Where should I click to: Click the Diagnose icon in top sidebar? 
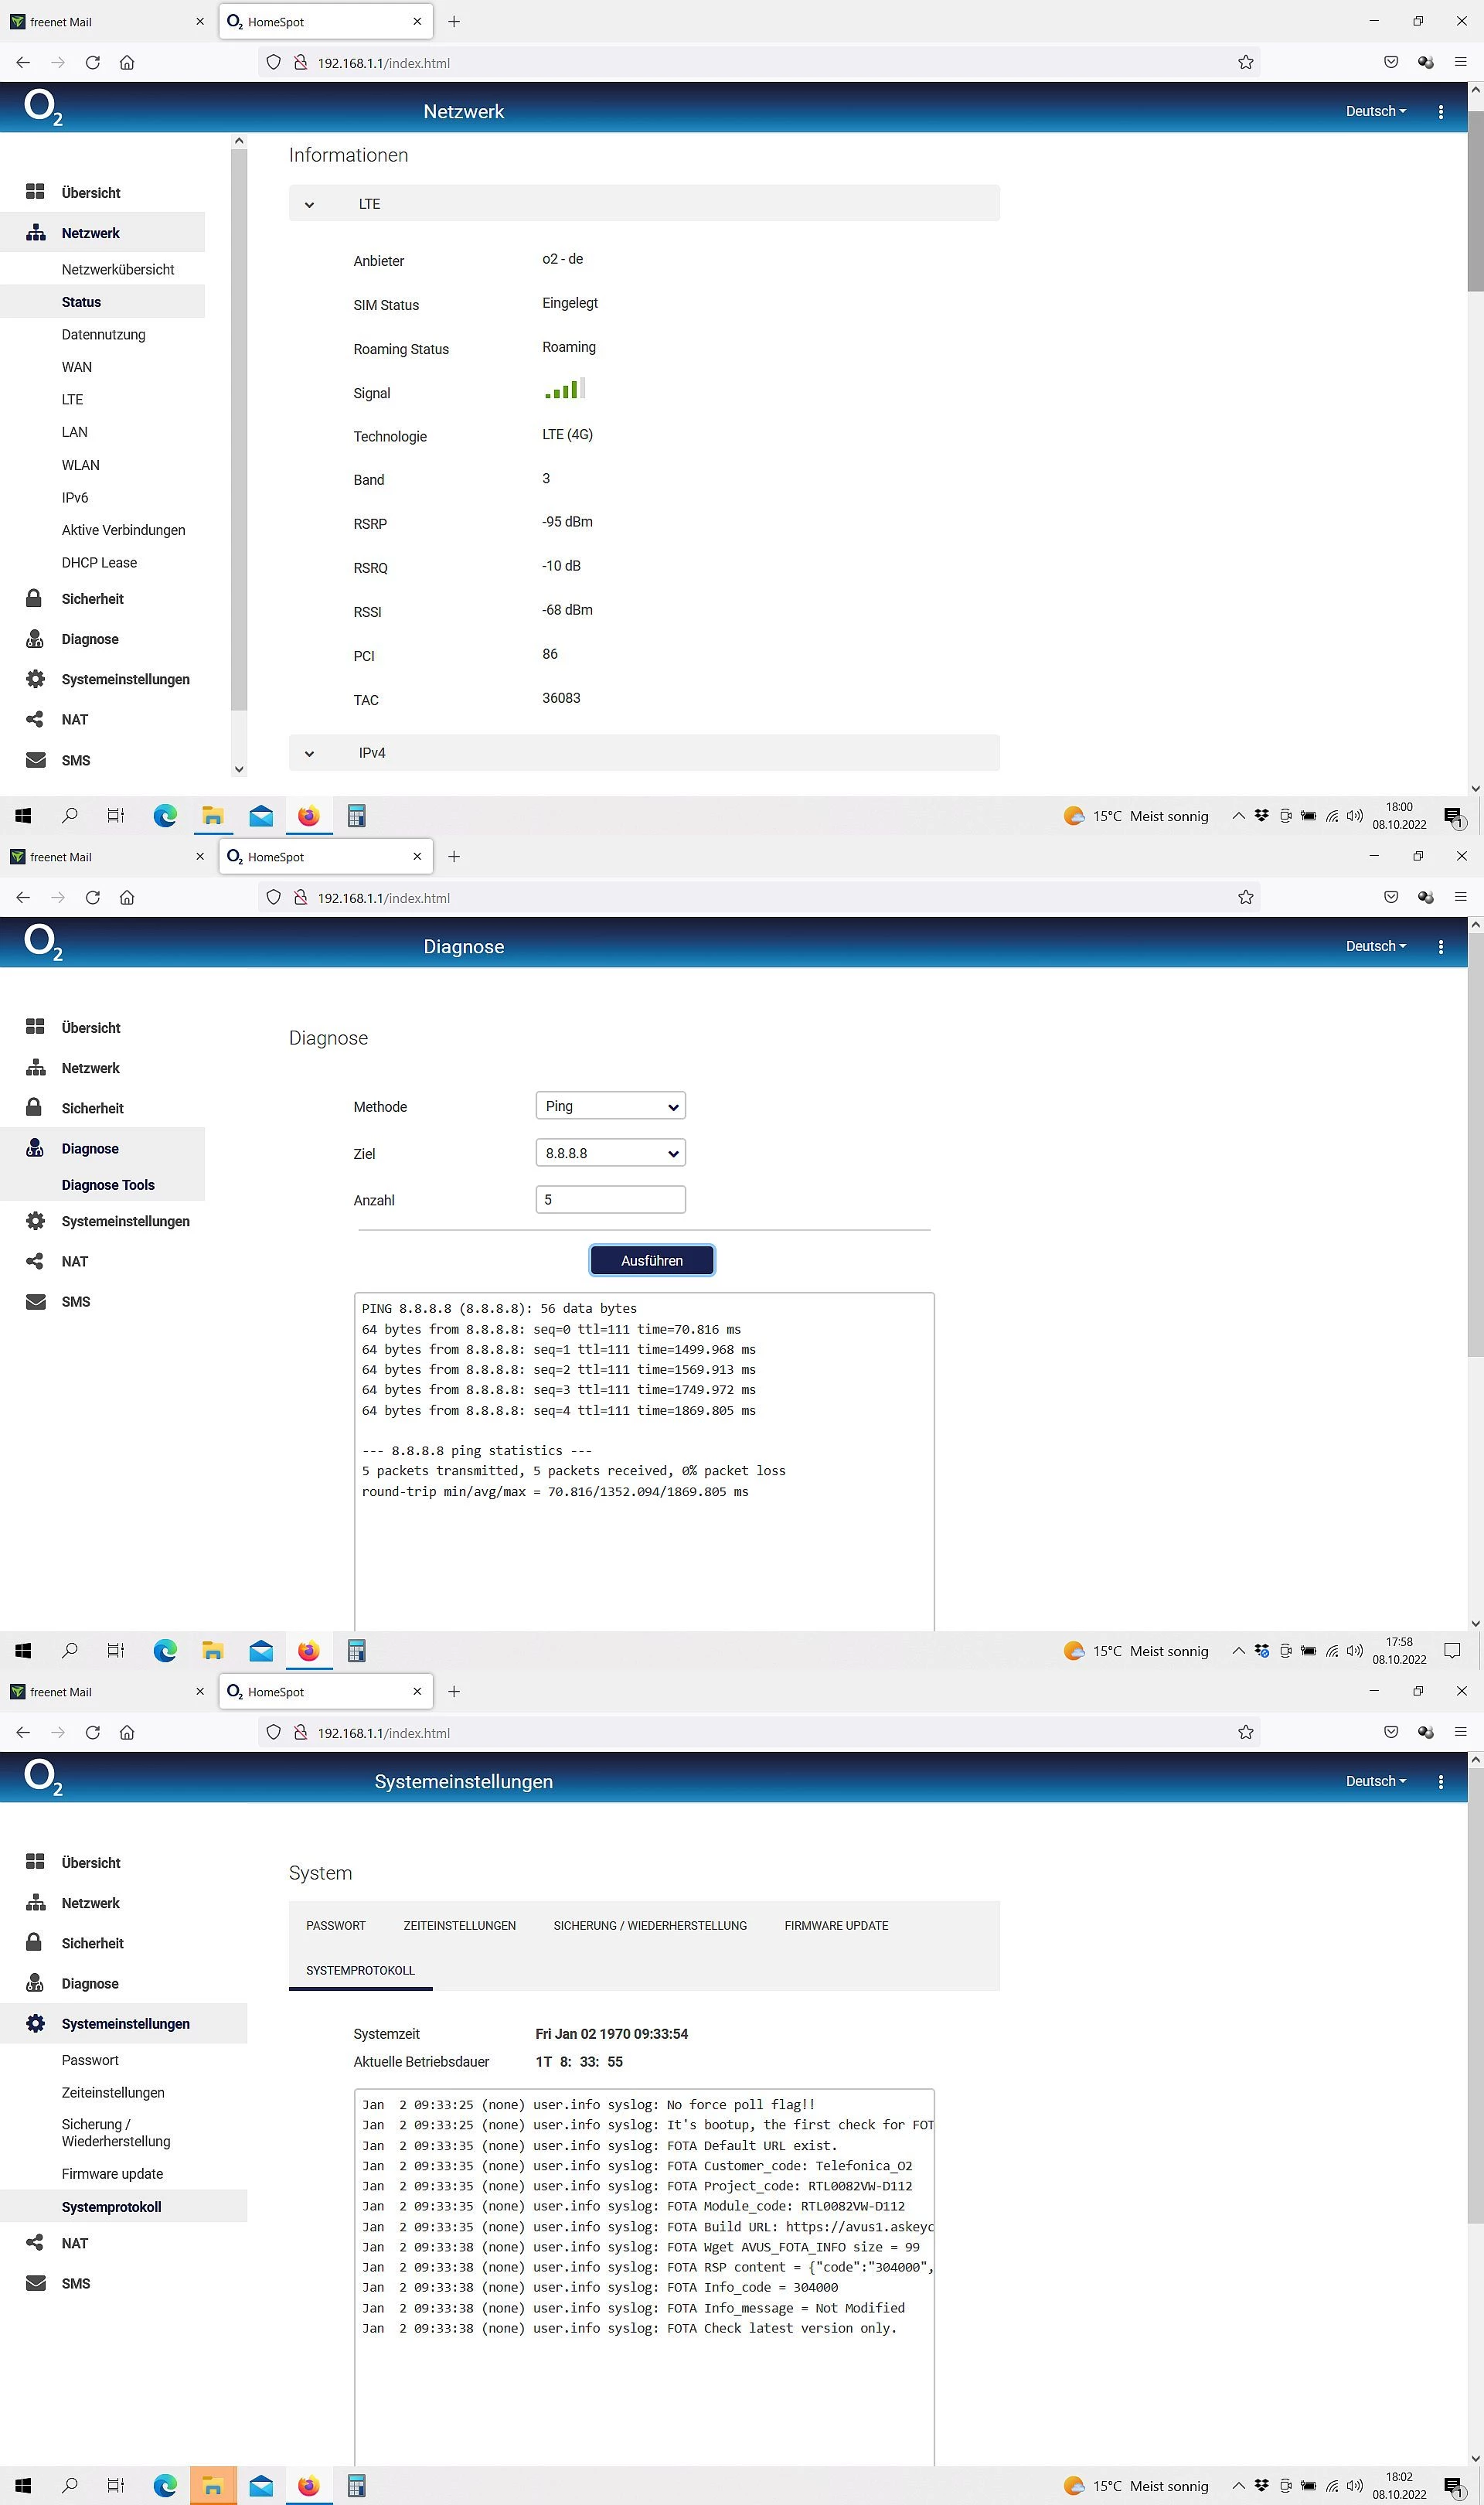click(x=35, y=639)
